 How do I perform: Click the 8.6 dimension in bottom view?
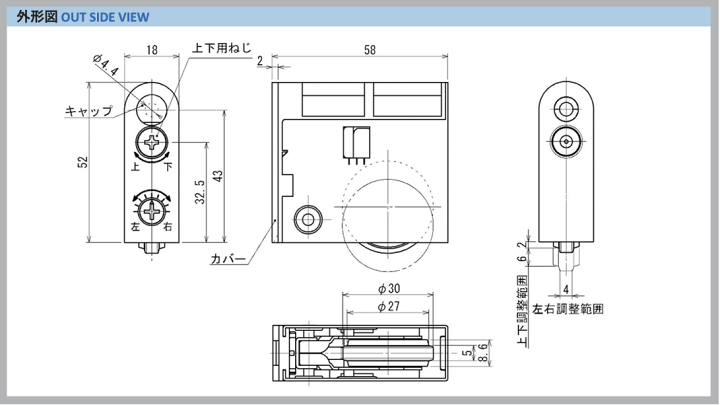(x=483, y=350)
